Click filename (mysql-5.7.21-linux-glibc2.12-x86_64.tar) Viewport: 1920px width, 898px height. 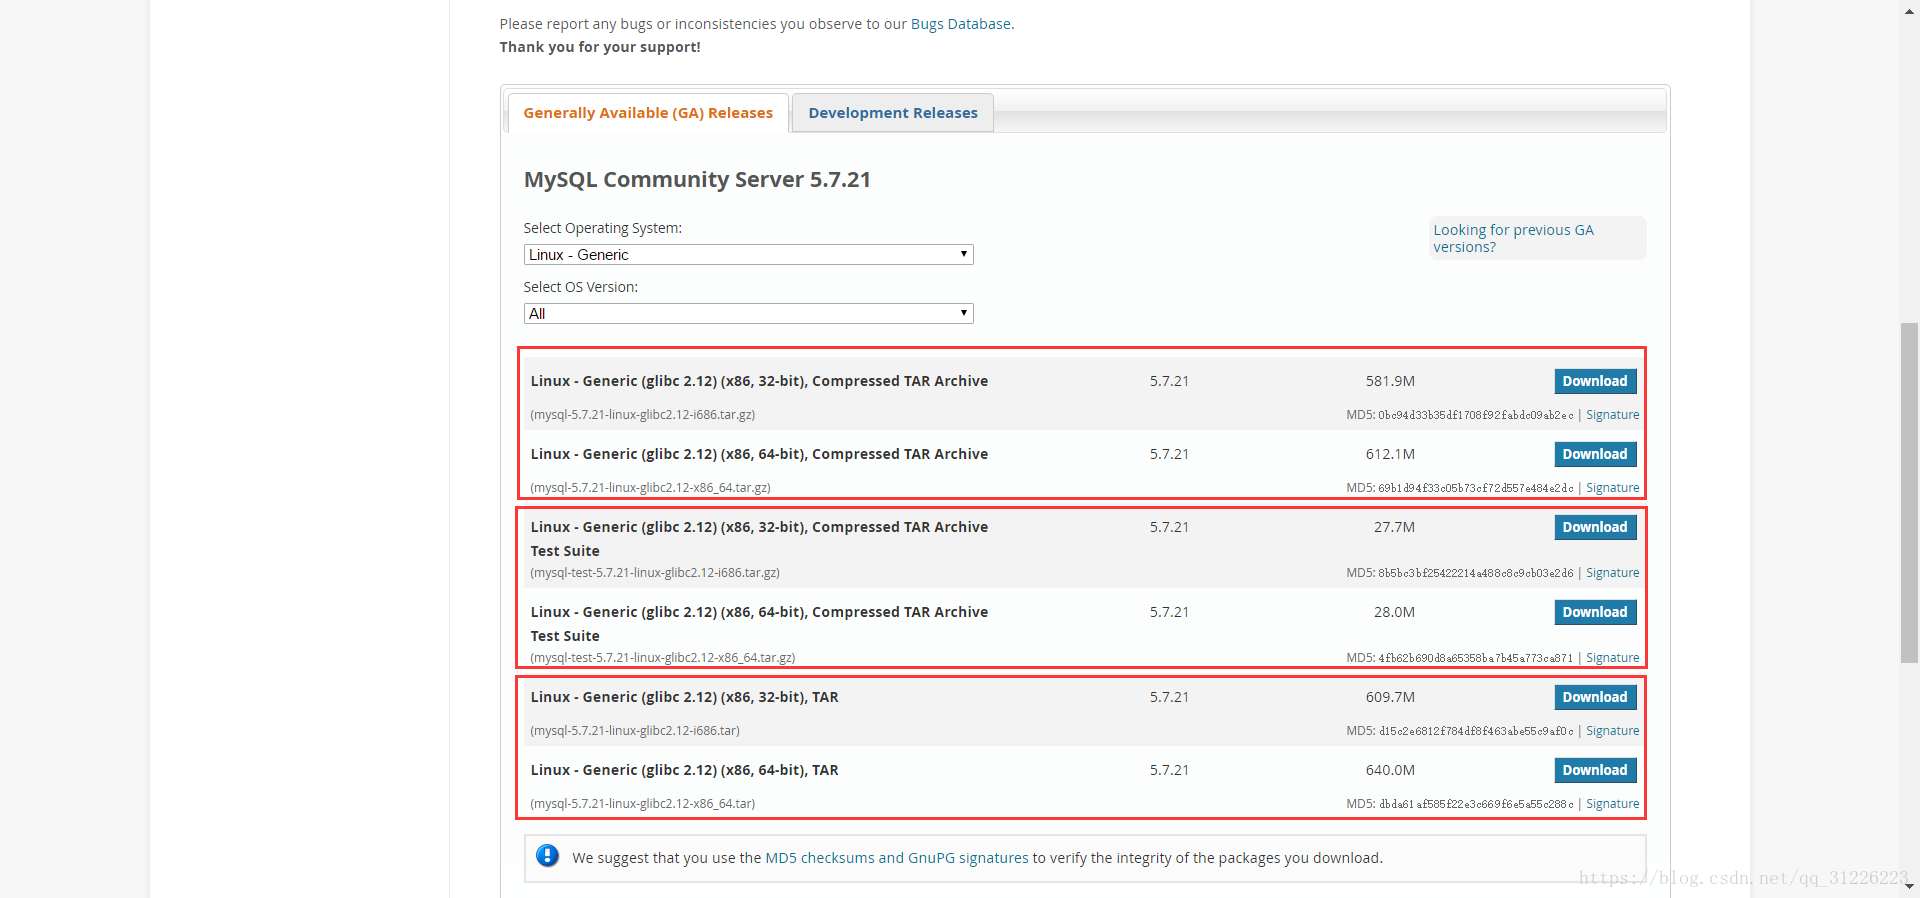[x=643, y=804]
